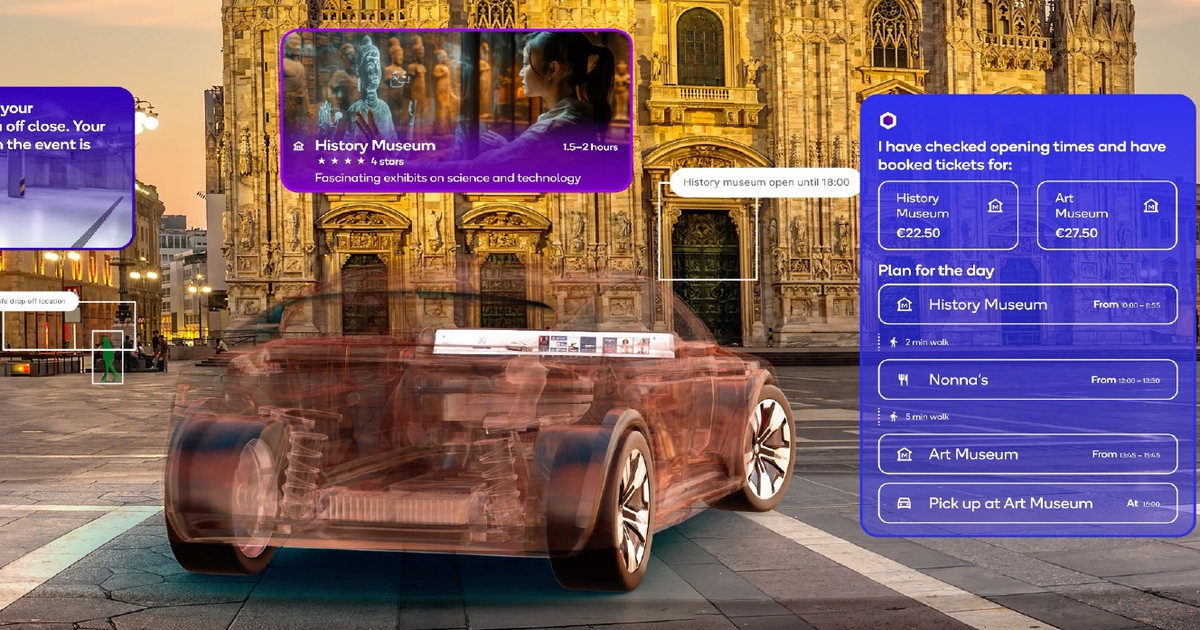This screenshot has height=630, width=1200.
Task: Select the fork icon beside Nonna's
Action: pyautogui.click(x=905, y=379)
